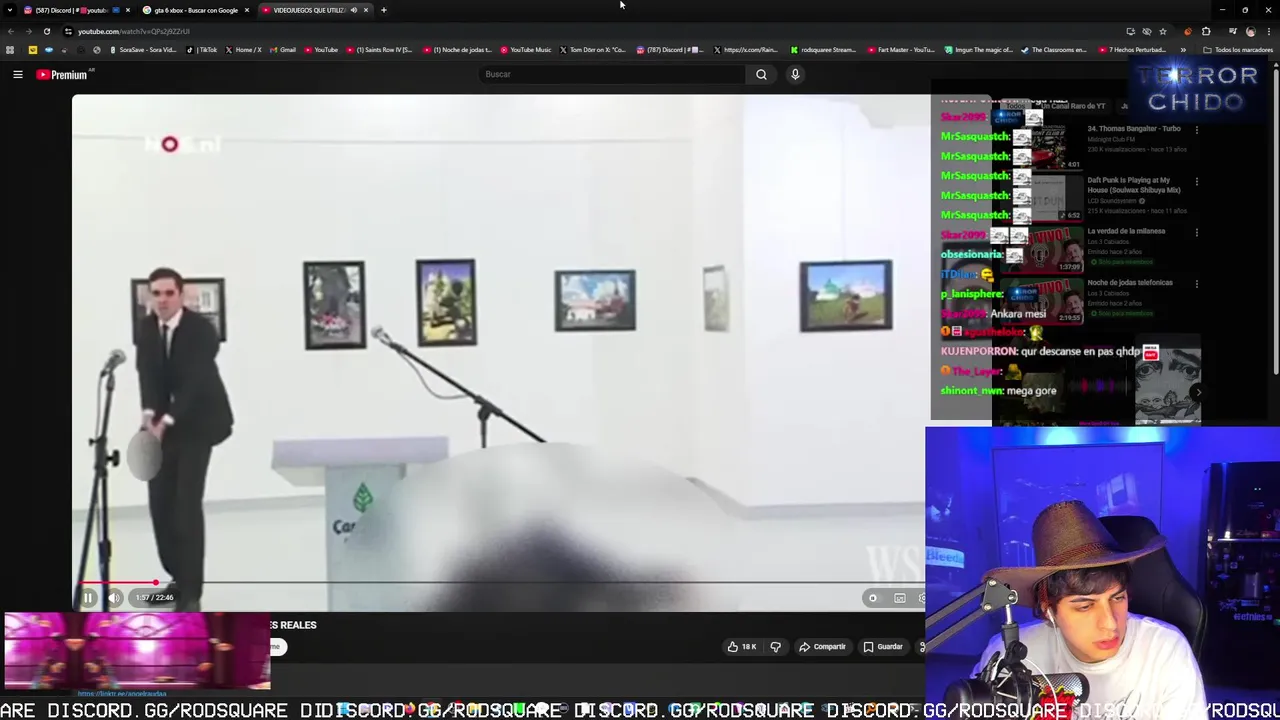Image resolution: width=1280 pixels, height=720 pixels.
Task: Open Imgur bookmark
Action: [978, 50]
